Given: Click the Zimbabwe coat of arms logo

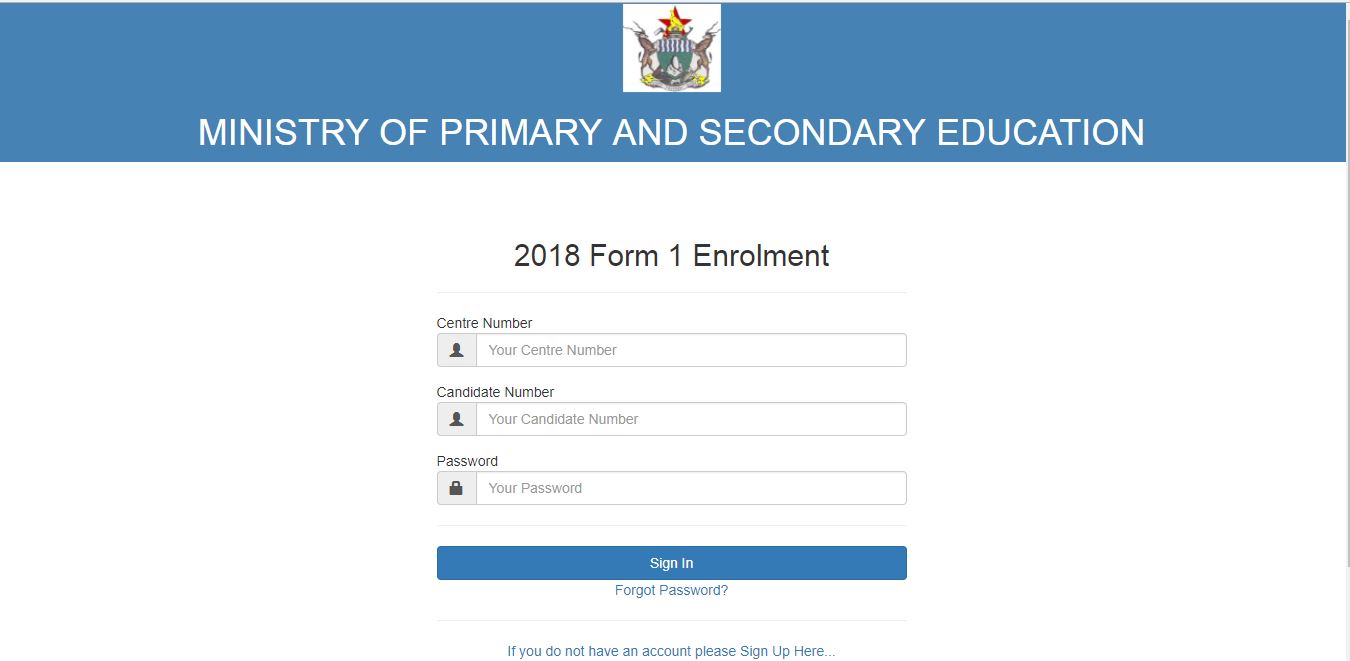Looking at the screenshot, I should click(x=672, y=48).
